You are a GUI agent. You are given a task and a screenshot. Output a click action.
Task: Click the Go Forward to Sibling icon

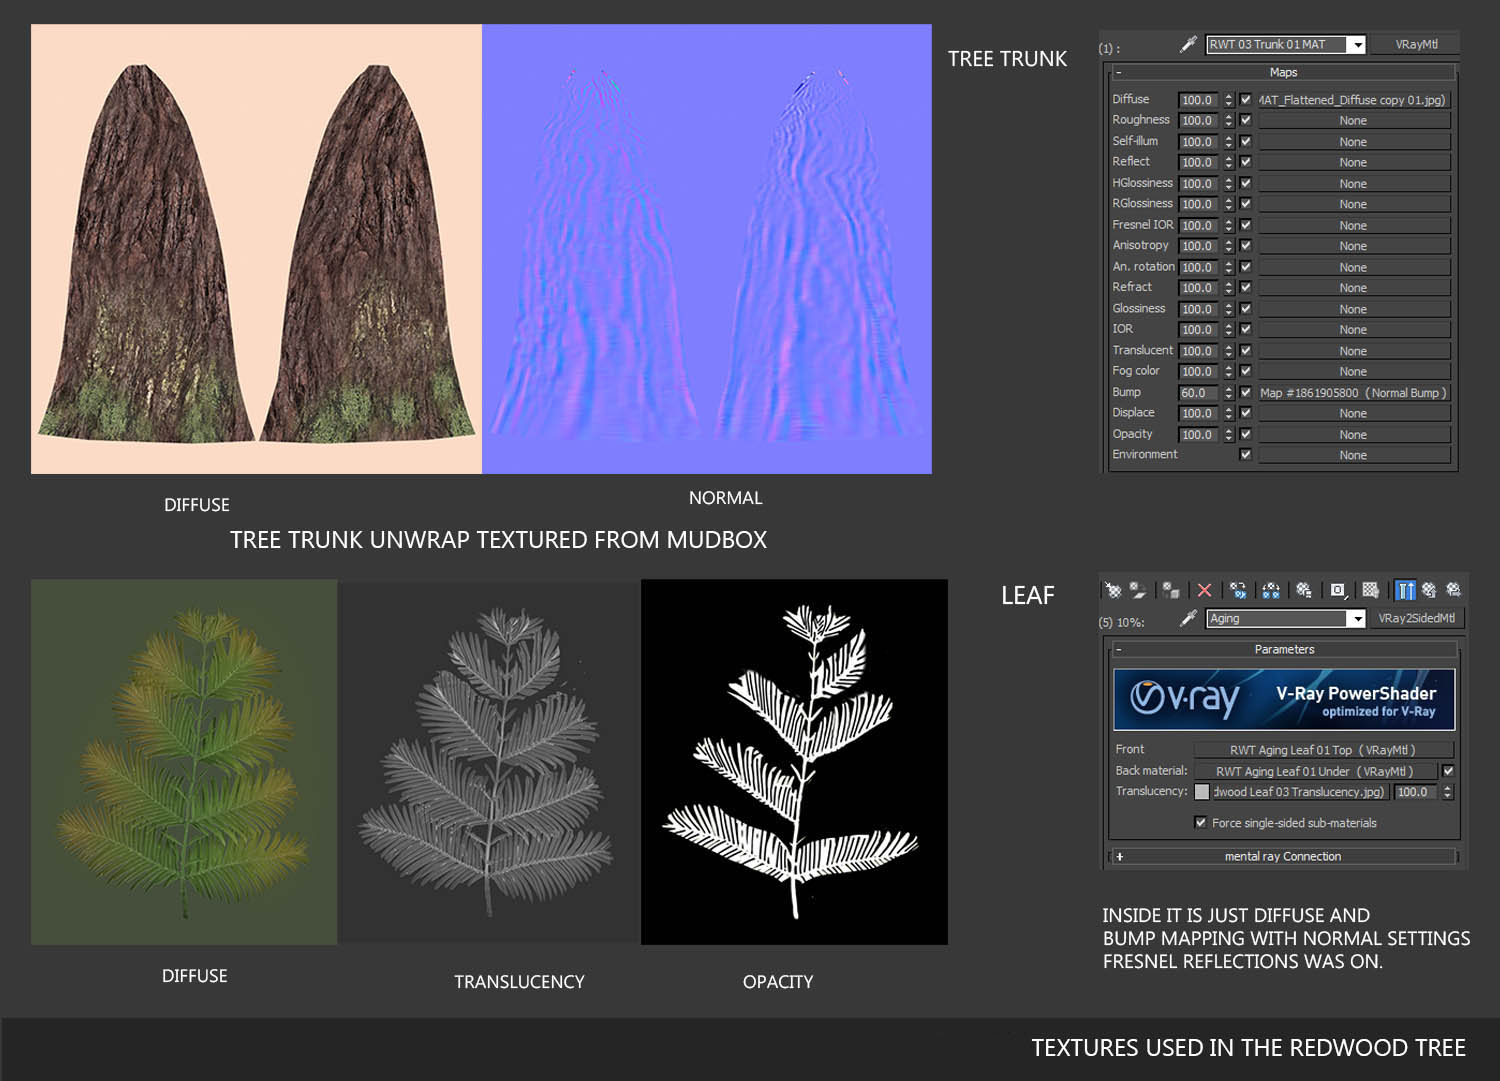point(1454,590)
